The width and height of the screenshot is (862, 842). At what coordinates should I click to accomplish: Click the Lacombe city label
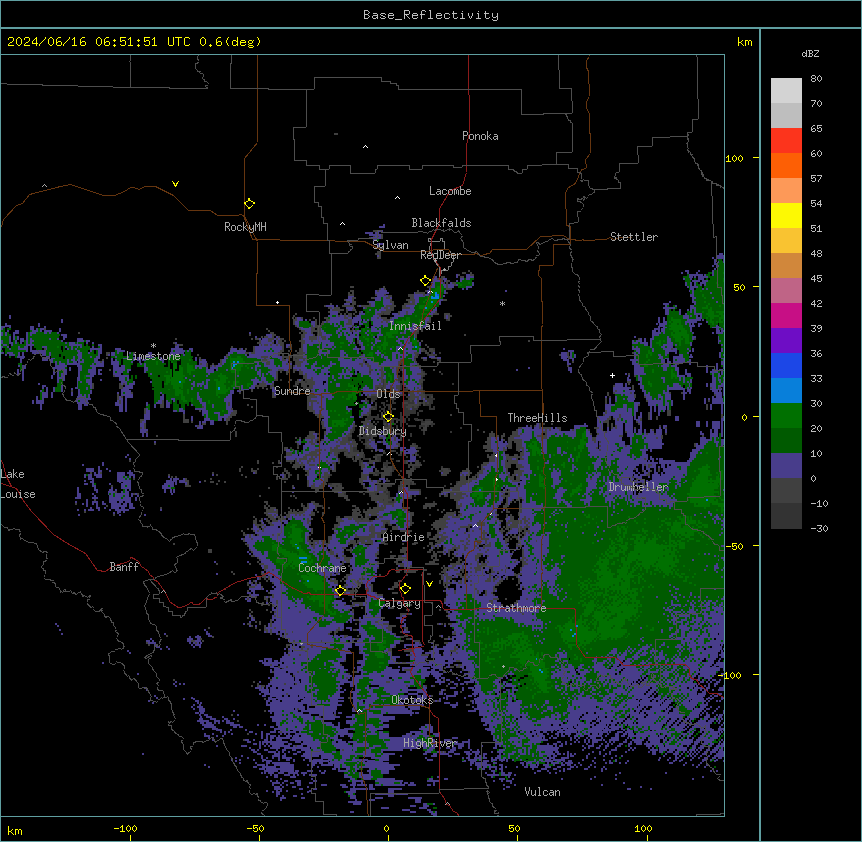point(450,191)
